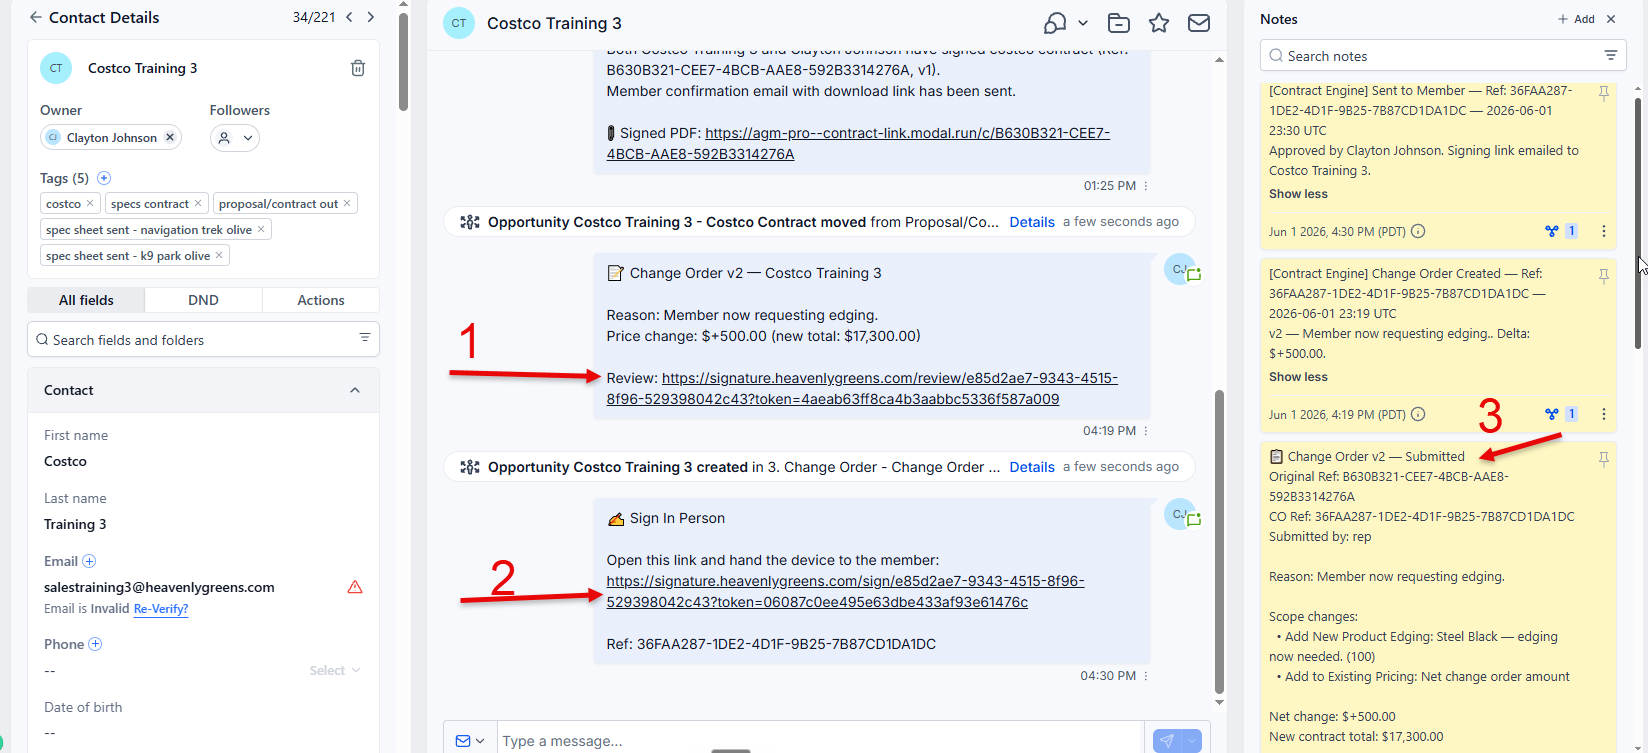Send the message with send button
Image resolution: width=1648 pixels, height=753 pixels.
point(1166,741)
